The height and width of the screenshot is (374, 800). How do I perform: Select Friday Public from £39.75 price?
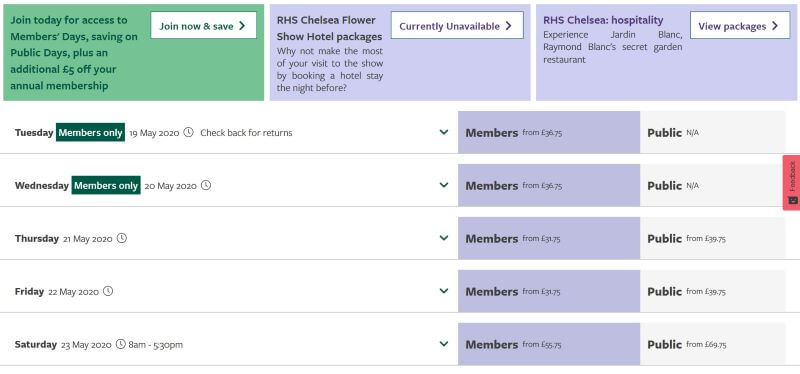pyautogui.click(x=713, y=291)
